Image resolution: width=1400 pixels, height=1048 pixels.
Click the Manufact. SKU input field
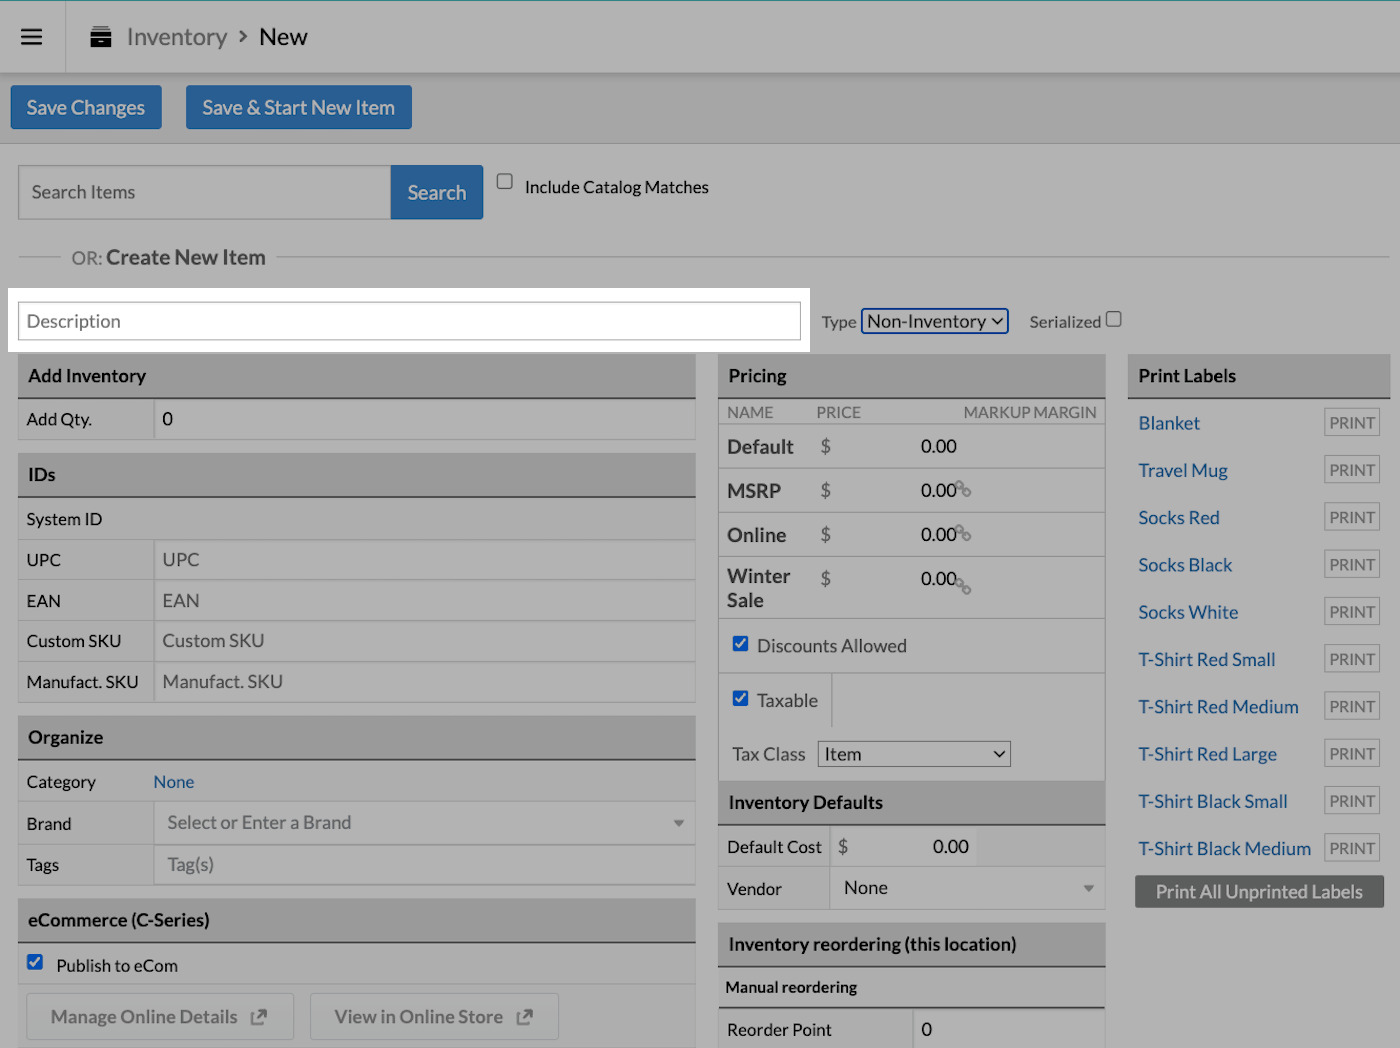[x=425, y=682]
